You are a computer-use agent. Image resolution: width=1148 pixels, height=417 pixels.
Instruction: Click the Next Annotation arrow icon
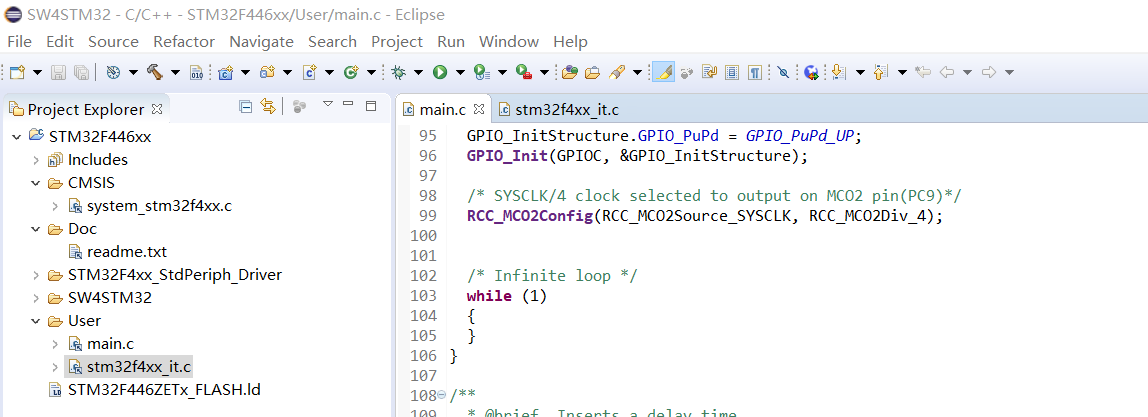[839, 72]
